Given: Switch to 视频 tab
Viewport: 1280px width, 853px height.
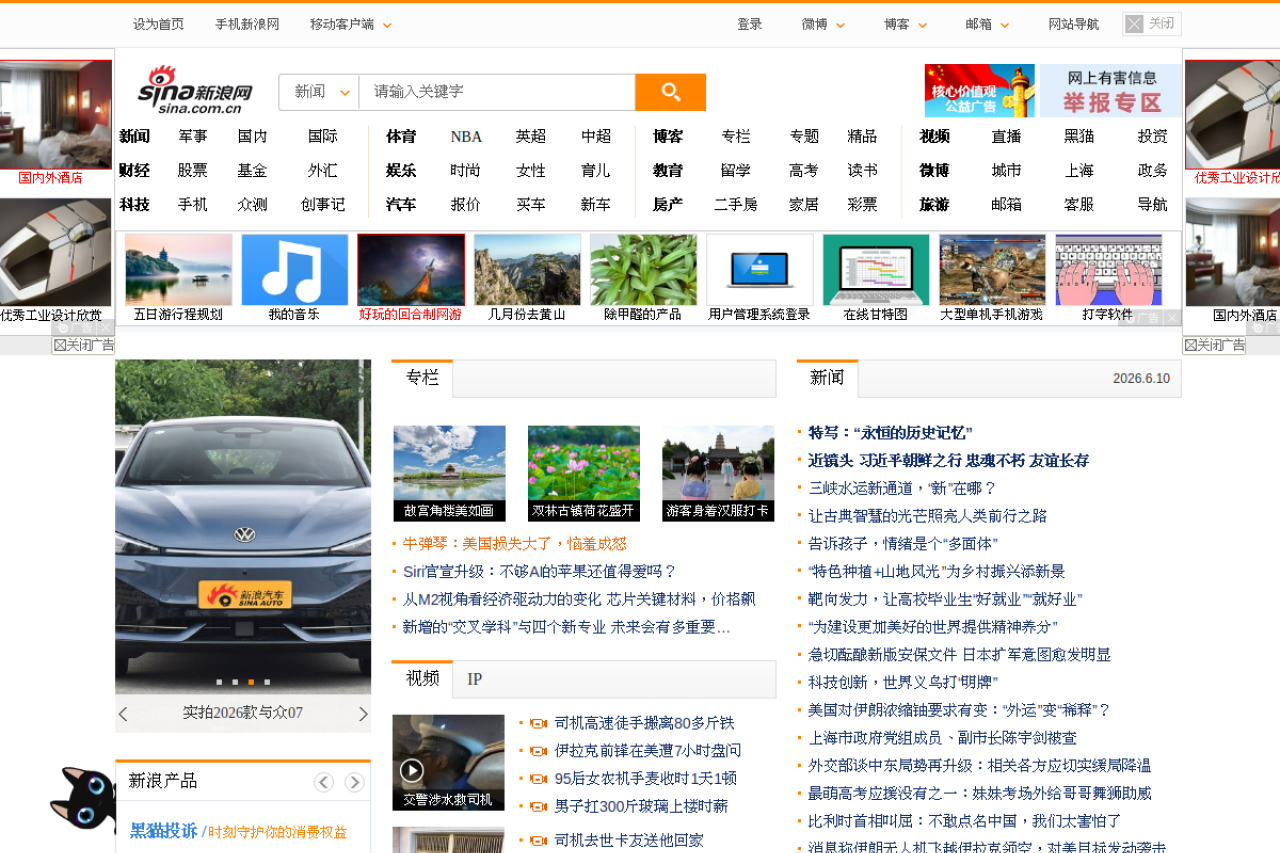Looking at the screenshot, I should 422,679.
